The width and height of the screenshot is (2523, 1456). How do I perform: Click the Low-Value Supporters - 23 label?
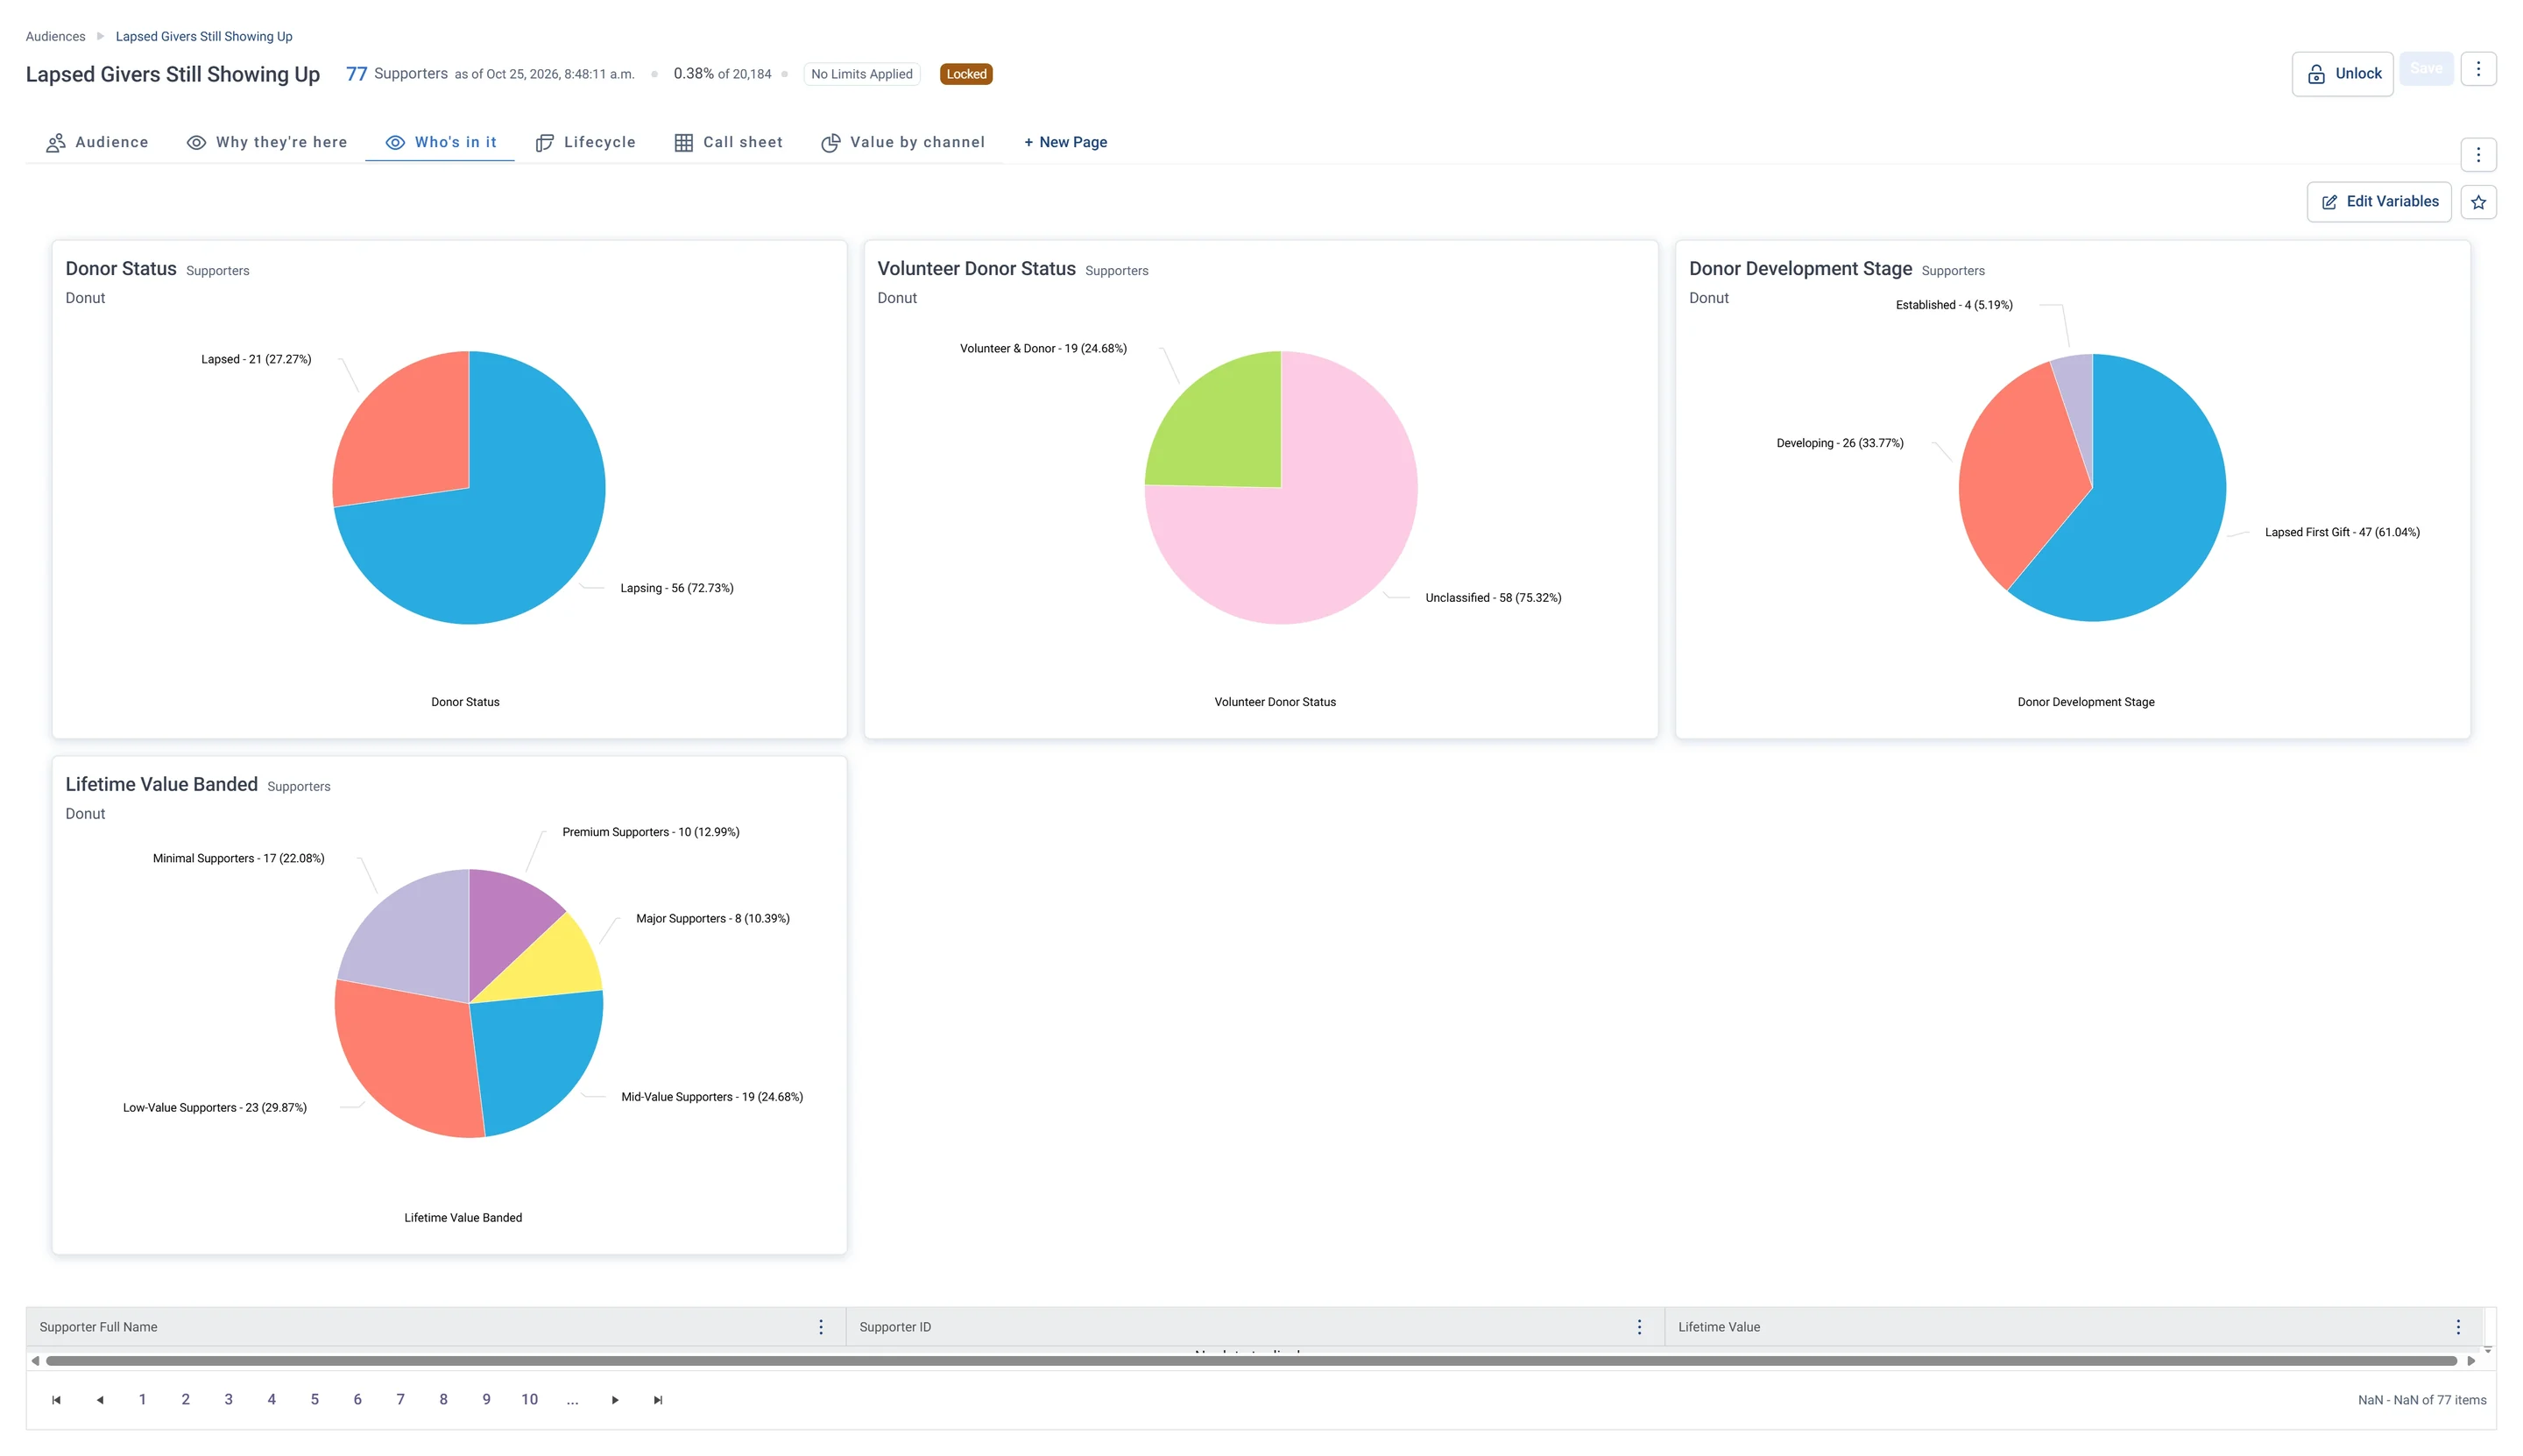[x=214, y=1108]
